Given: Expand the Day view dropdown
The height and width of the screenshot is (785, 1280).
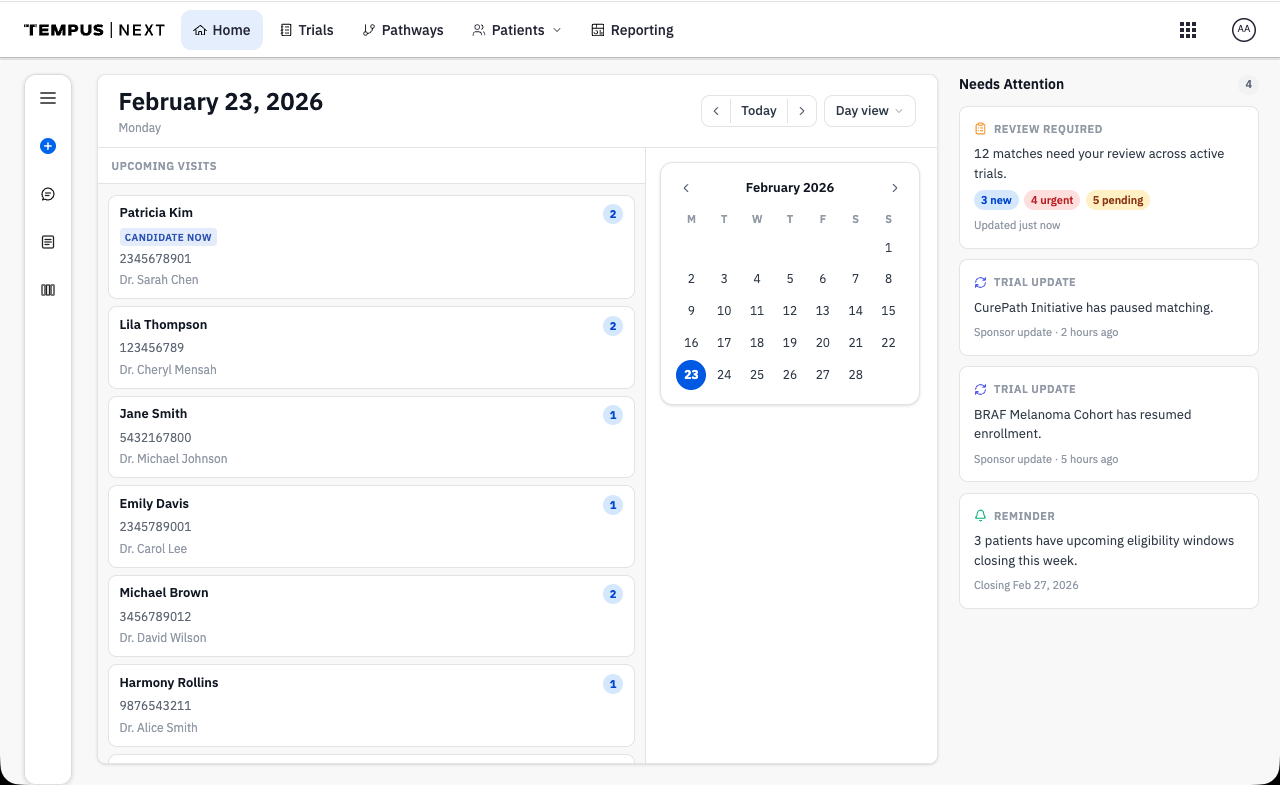Looking at the screenshot, I should pyautogui.click(x=869, y=111).
